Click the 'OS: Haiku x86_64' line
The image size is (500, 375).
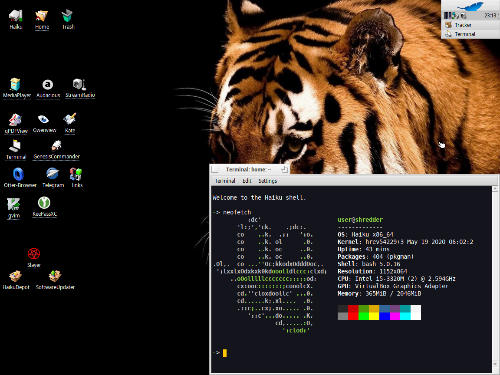tap(366, 235)
